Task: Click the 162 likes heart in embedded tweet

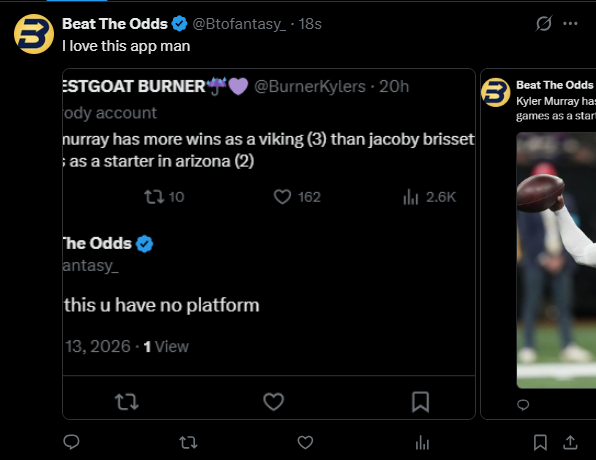Action: click(297, 197)
